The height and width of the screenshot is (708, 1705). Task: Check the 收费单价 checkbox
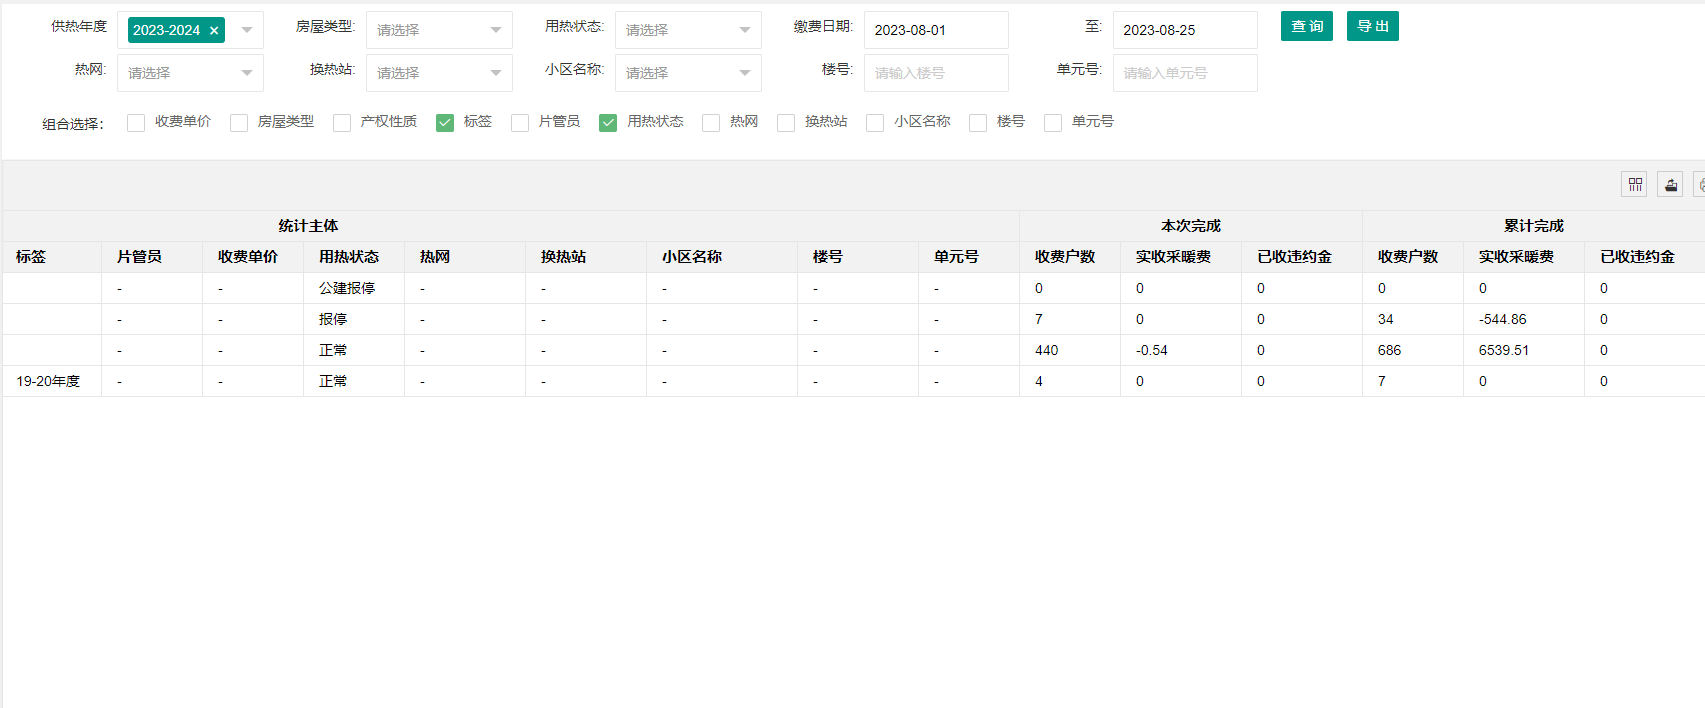tap(136, 122)
